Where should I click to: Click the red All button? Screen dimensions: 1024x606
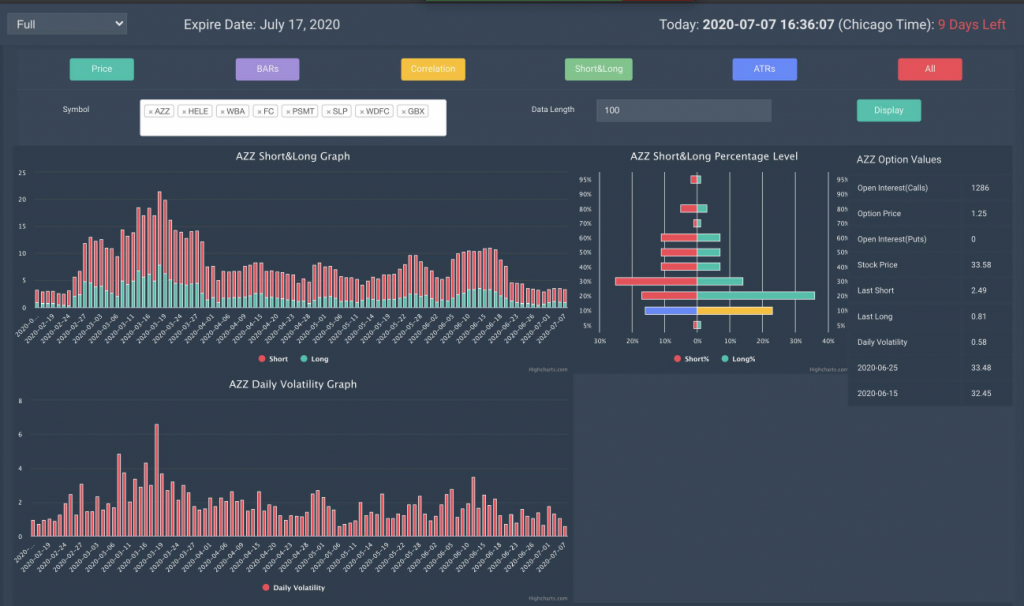click(930, 69)
